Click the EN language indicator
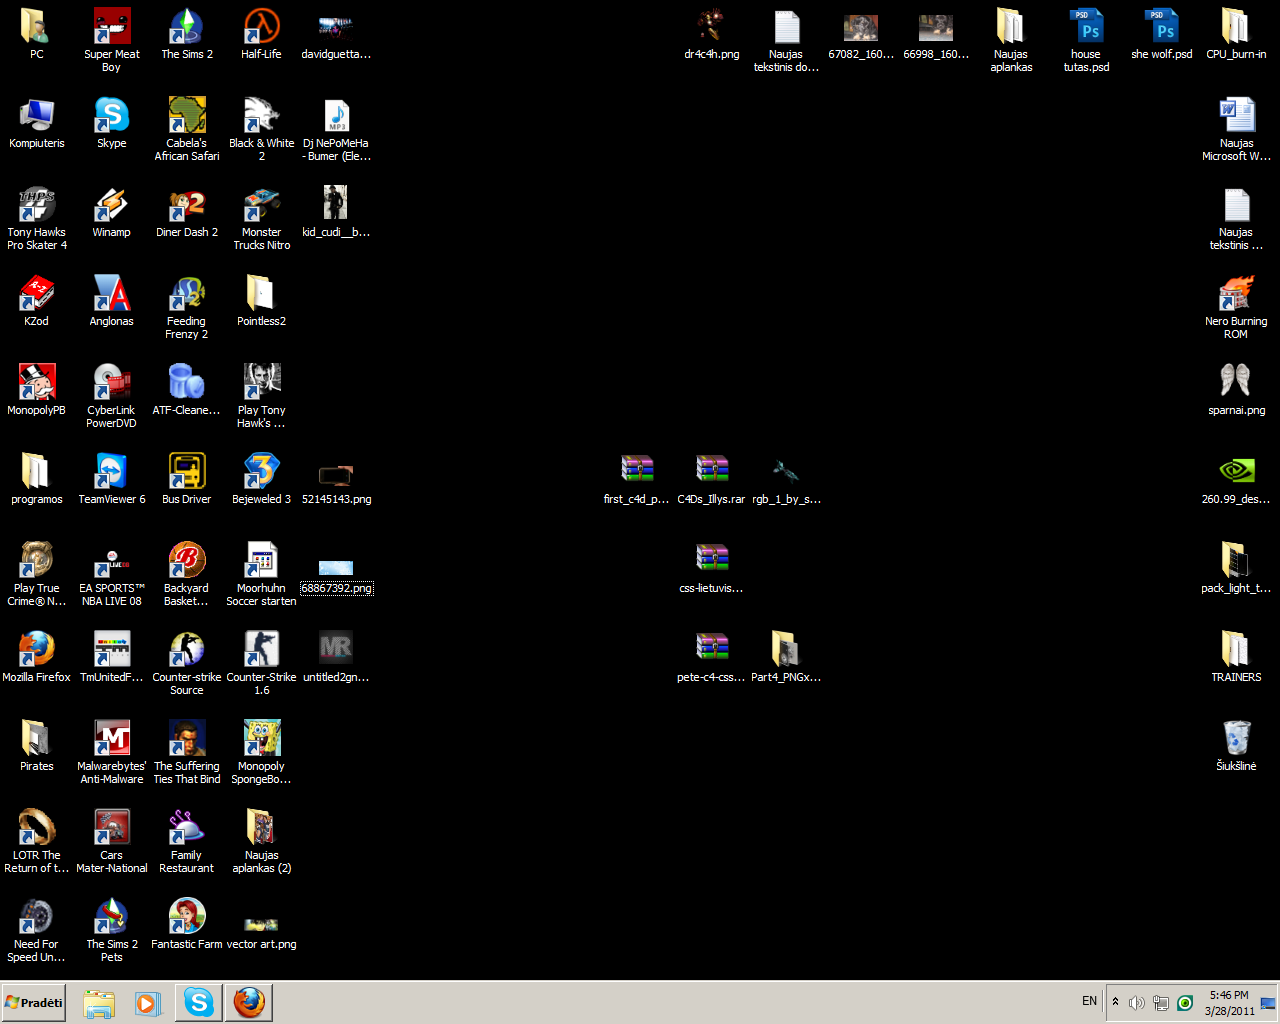 pyautogui.click(x=1089, y=1001)
